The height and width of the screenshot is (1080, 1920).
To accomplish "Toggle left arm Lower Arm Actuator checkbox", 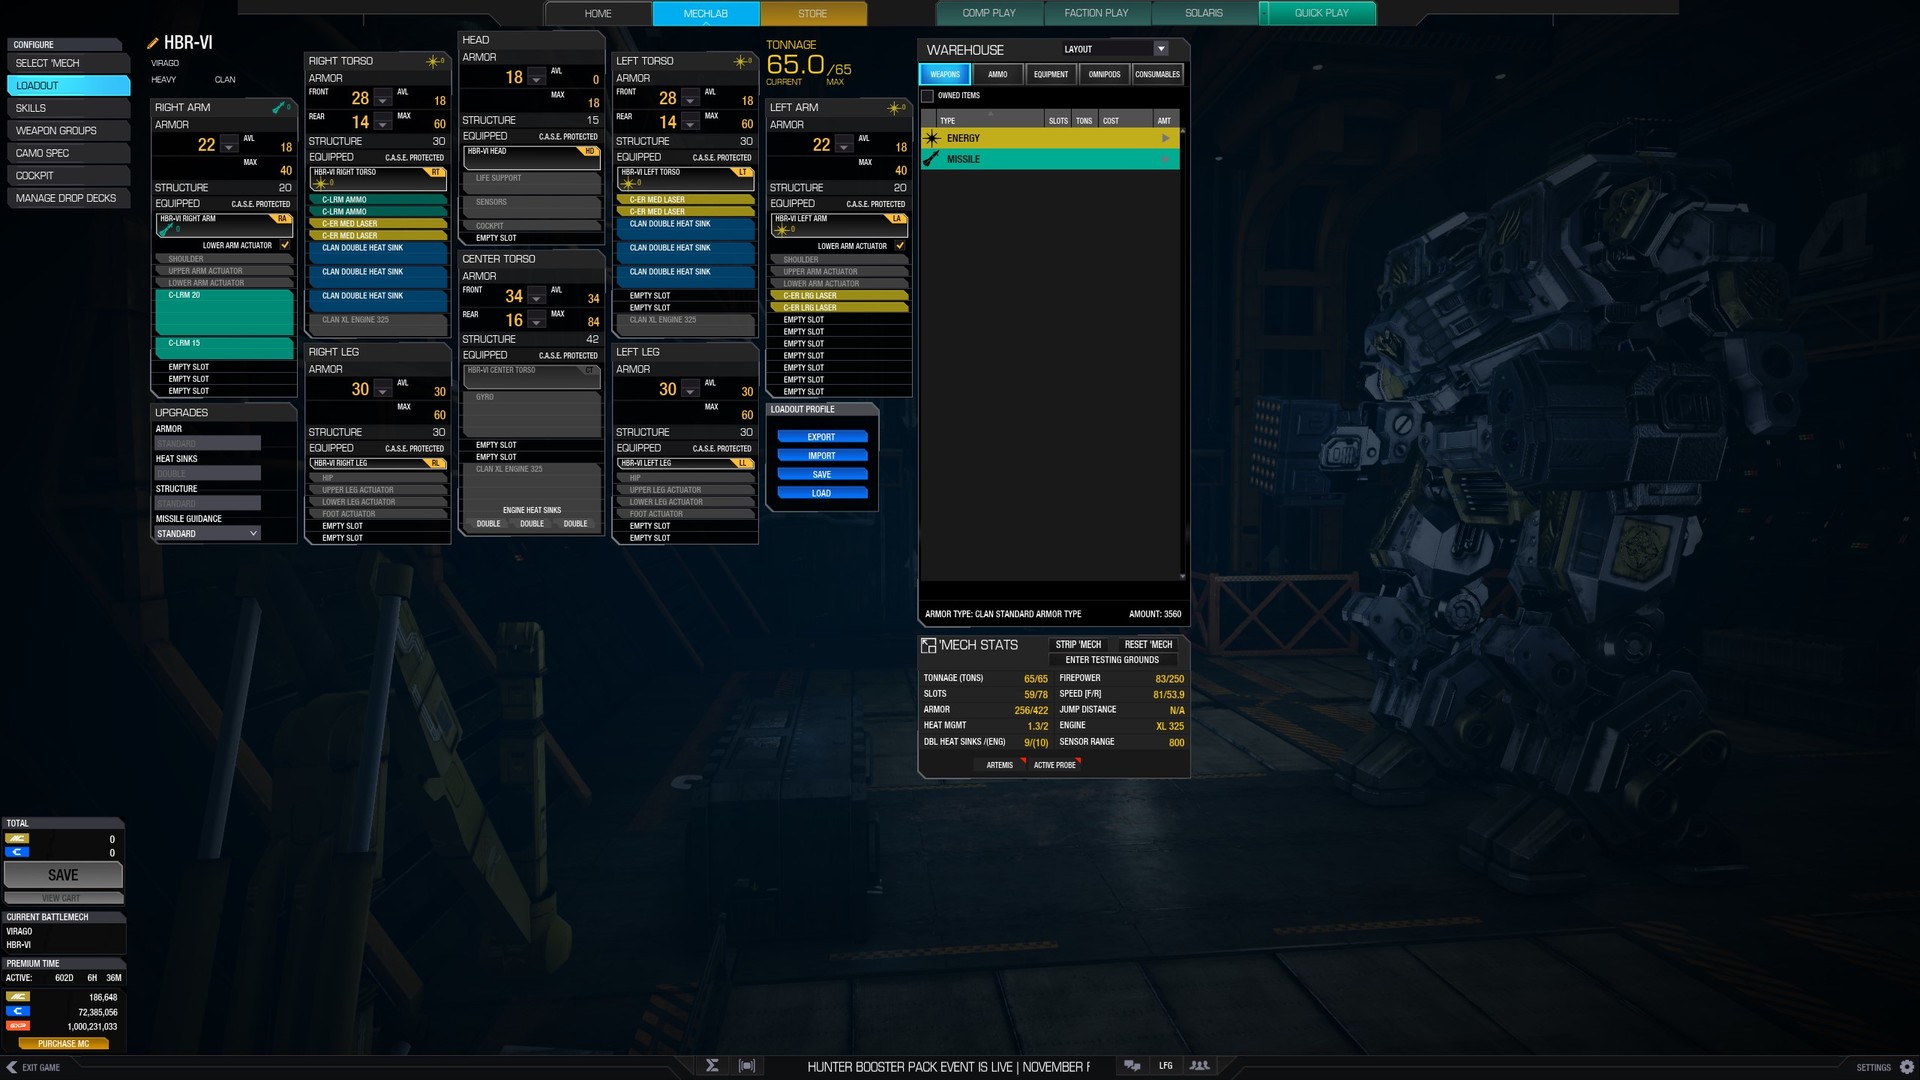I will point(900,246).
